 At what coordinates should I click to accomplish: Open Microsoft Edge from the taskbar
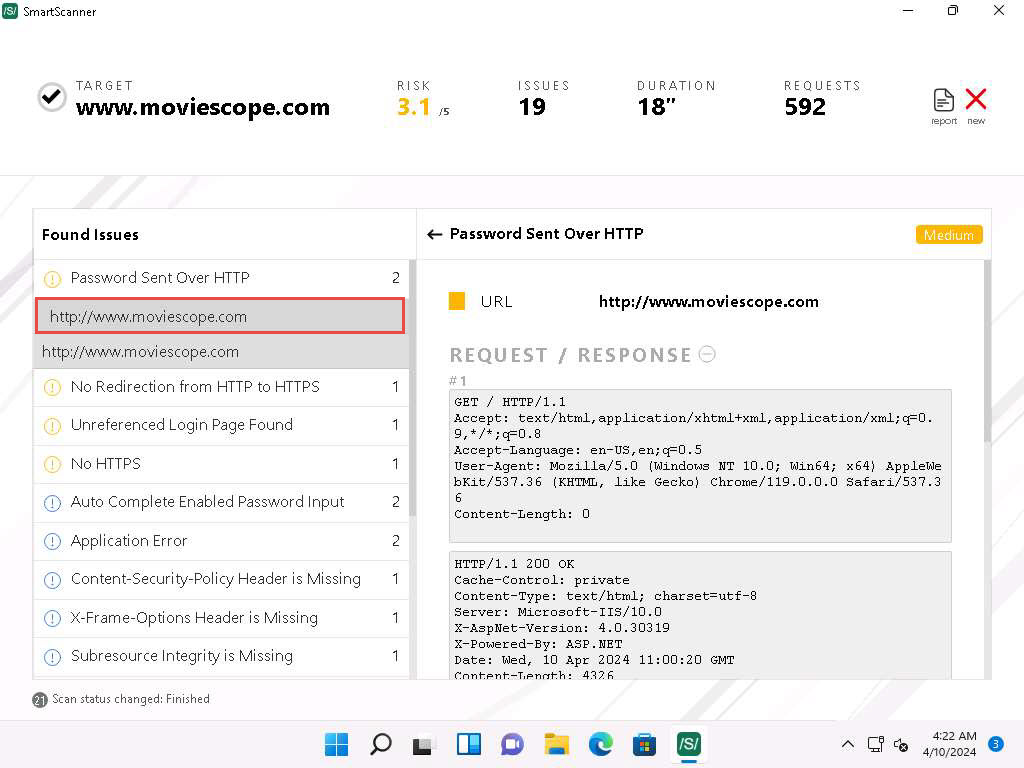coord(600,744)
